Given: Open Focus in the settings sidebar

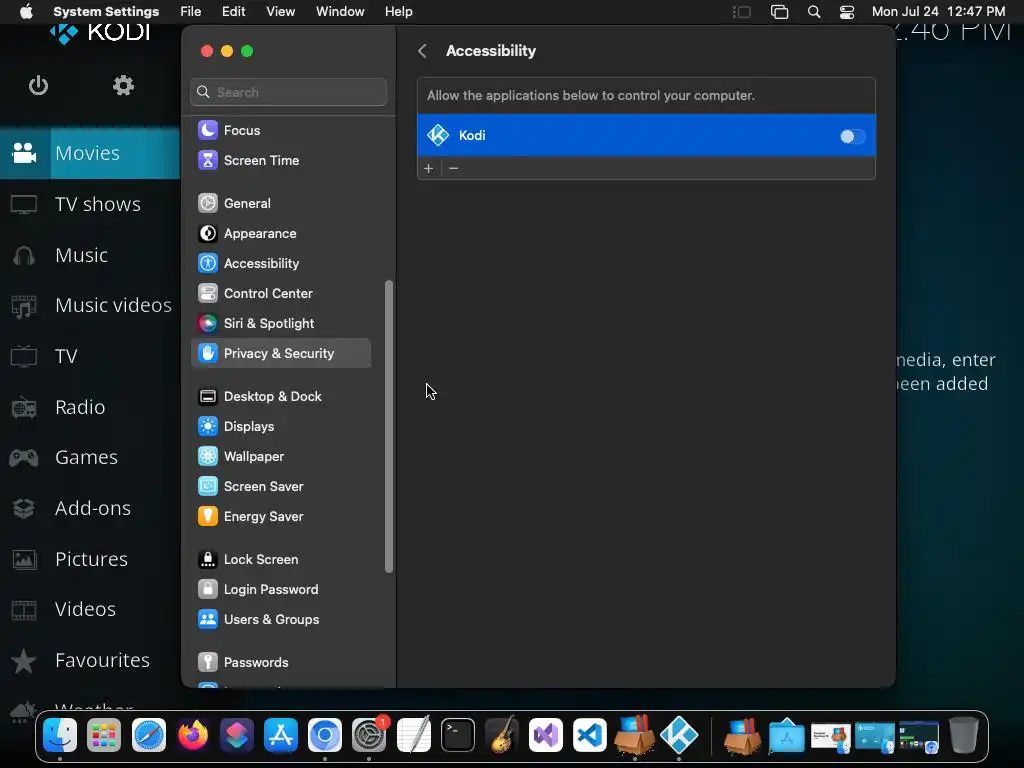Looking at the screenshot, I should click(x=281, y=130).
